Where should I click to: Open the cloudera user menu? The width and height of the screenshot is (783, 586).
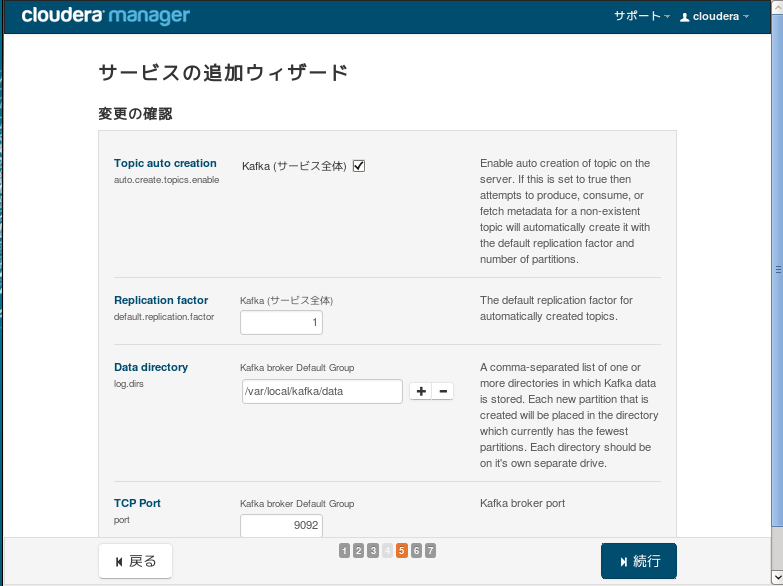click(715, 16)
